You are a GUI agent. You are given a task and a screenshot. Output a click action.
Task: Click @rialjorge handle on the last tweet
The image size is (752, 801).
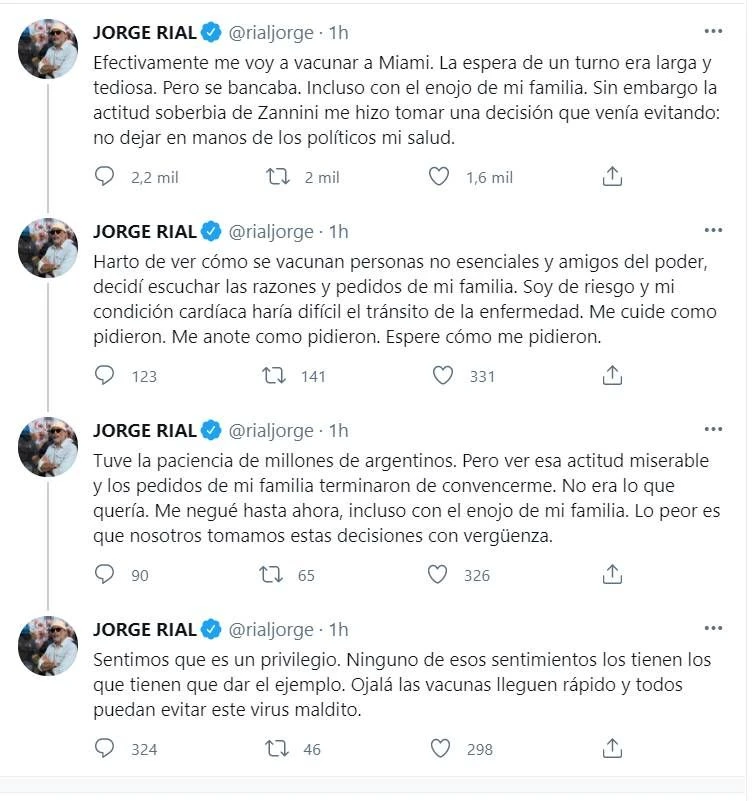272,630
